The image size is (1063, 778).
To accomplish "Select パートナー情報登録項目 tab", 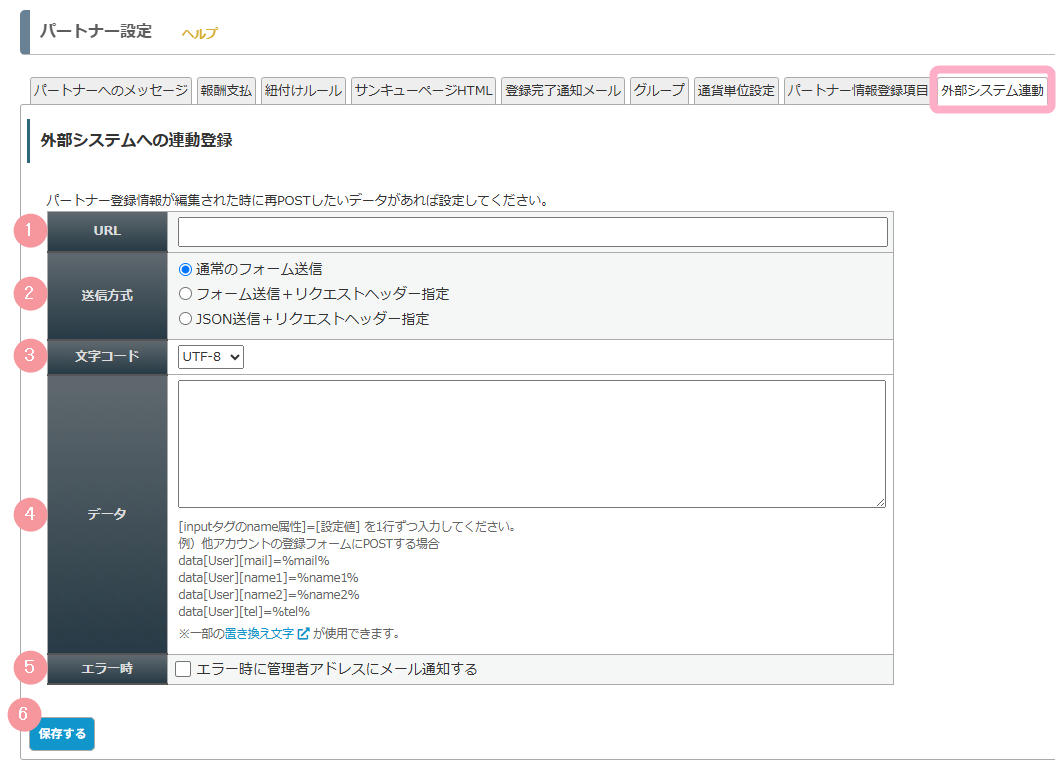I will point(858,91).
